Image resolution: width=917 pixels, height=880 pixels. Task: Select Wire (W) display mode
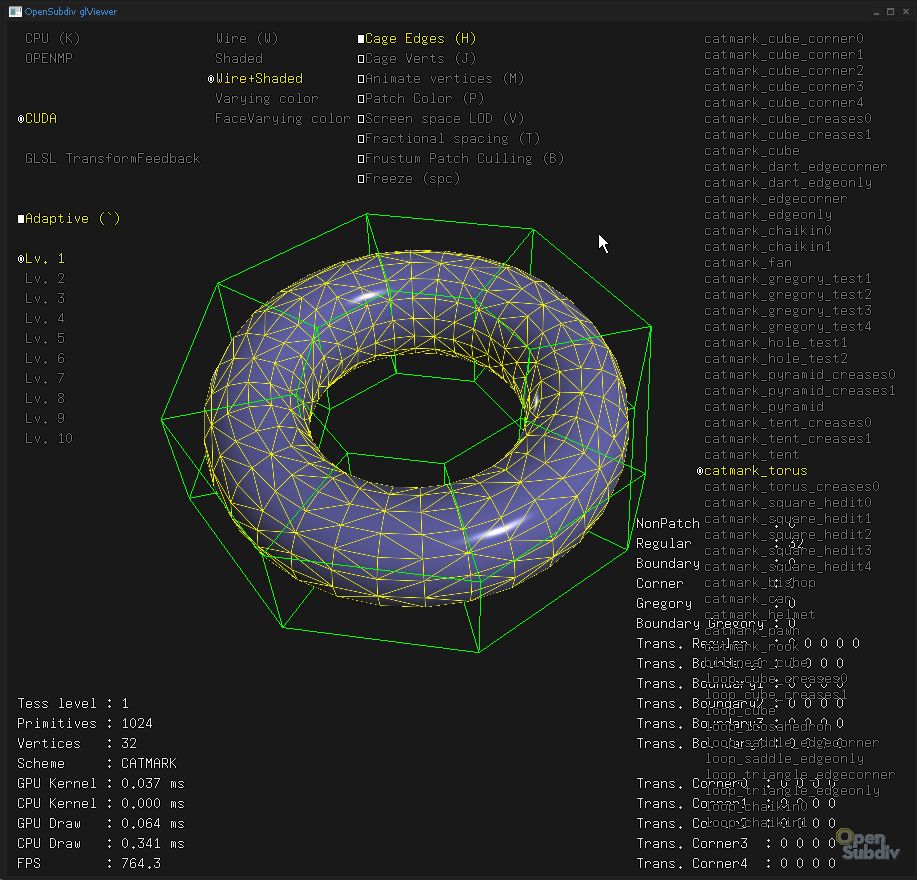[246, 39]
